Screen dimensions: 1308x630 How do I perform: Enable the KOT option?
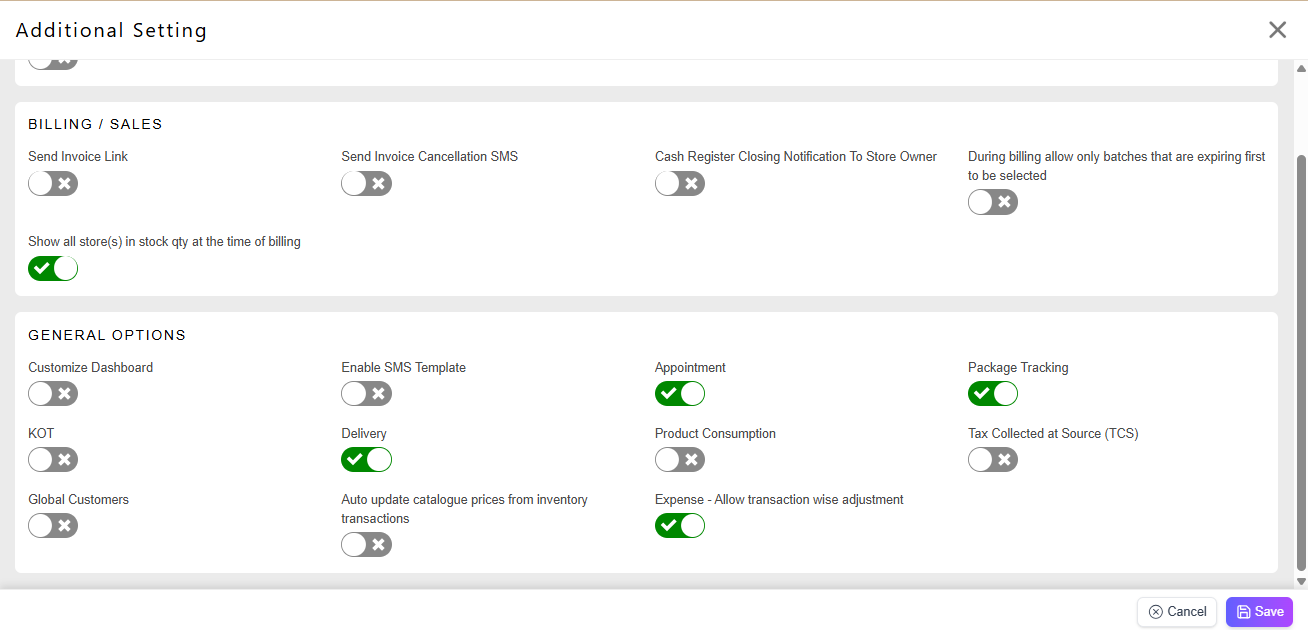point(53,460)
